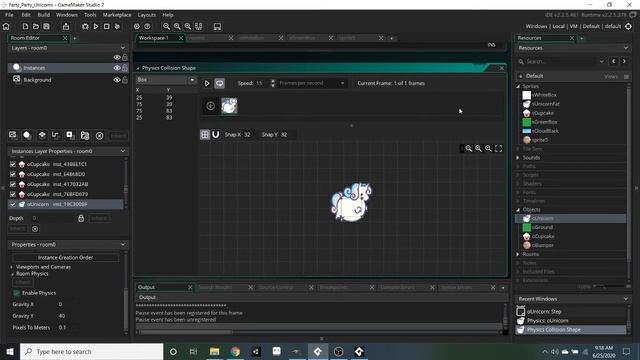
Task: Collapse the Layers - room0 section
Action: point(123,48)
